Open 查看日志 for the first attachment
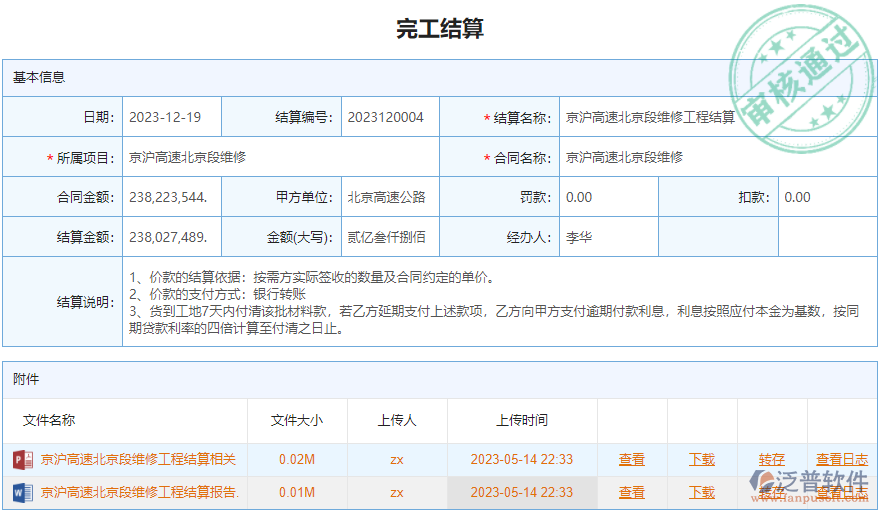 (x=842, y=460)
